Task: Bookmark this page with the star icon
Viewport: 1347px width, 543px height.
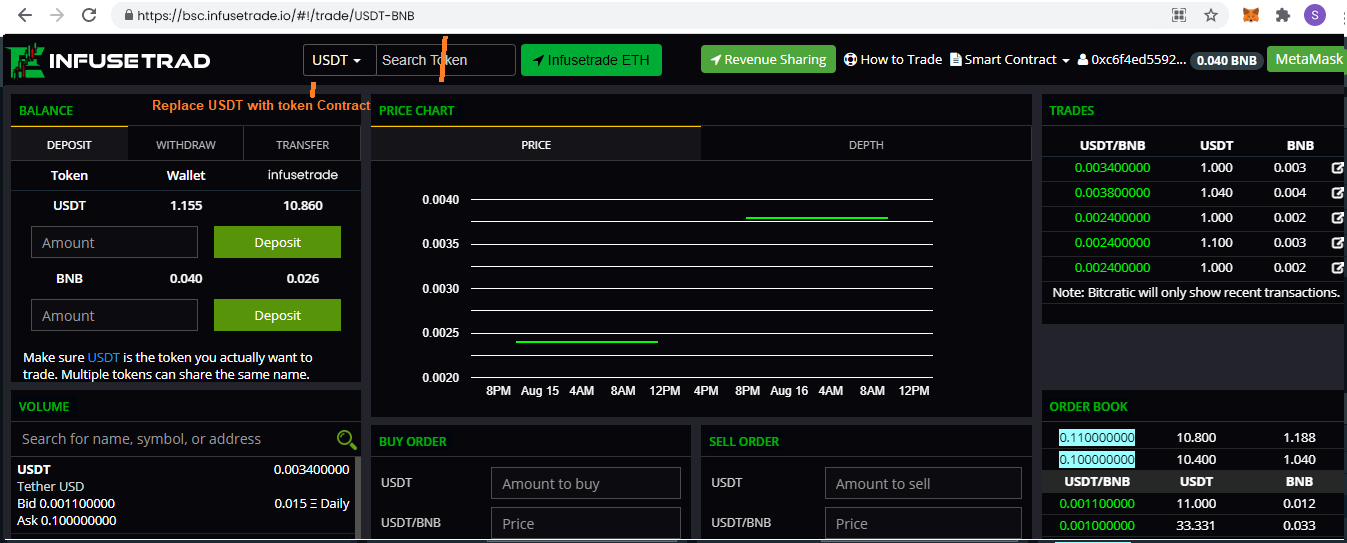Action: click(1211, 16)
